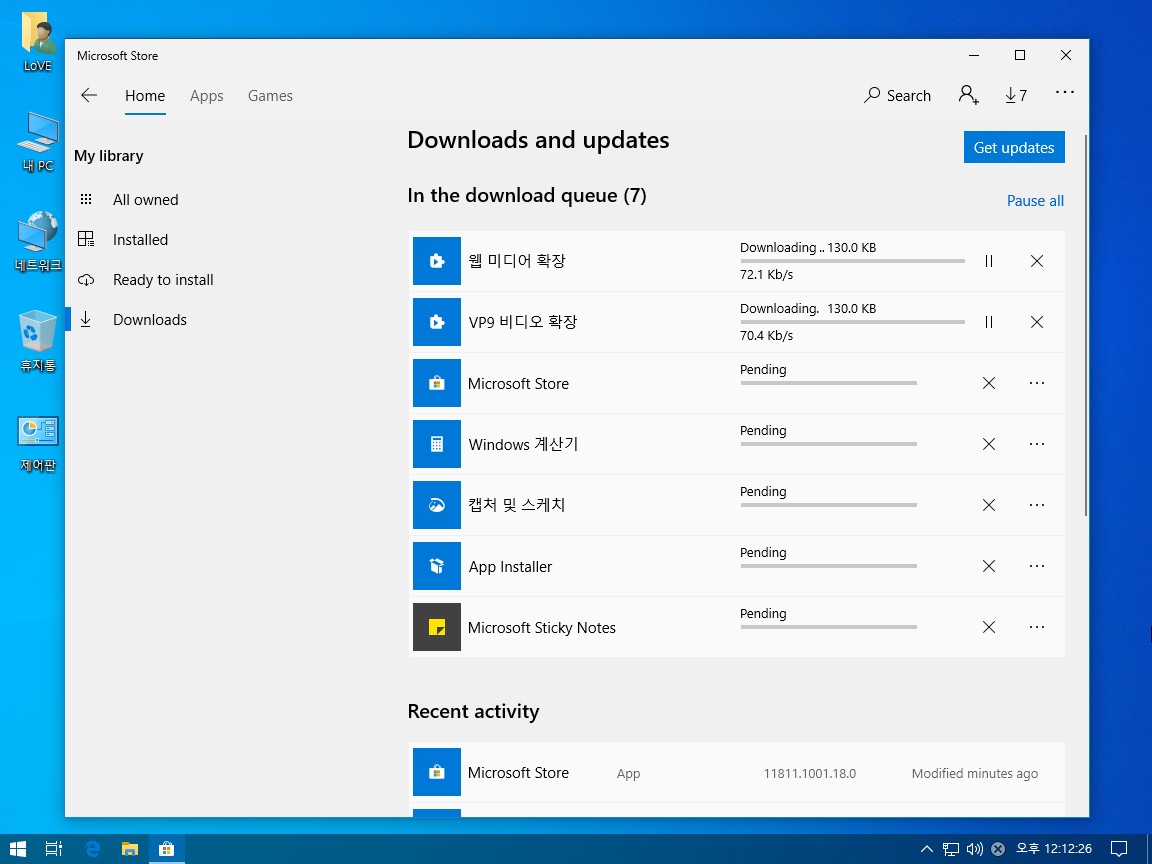
Task: Open more options for Windows 계산기
Action: click(1037, 444)
